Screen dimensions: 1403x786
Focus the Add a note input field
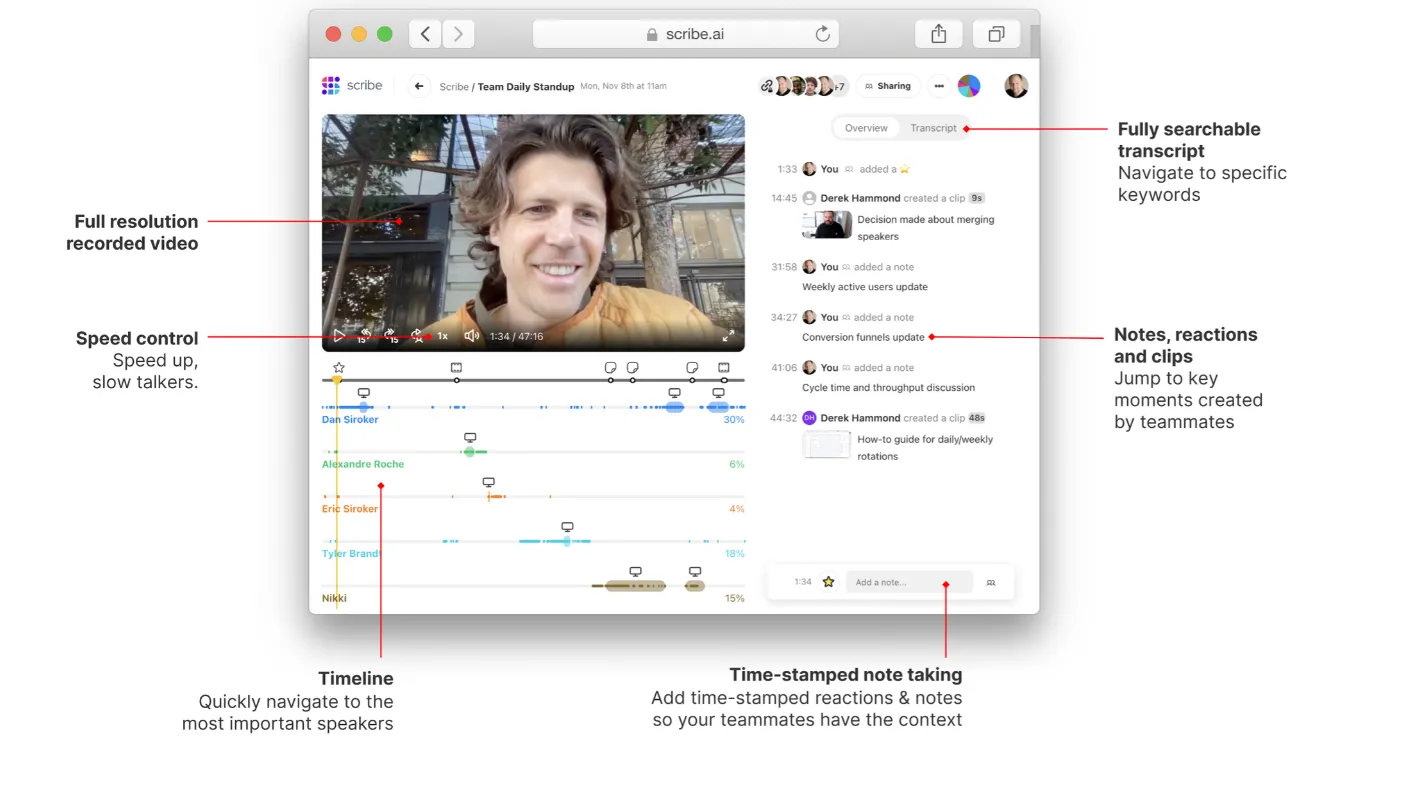click(909, 582)
